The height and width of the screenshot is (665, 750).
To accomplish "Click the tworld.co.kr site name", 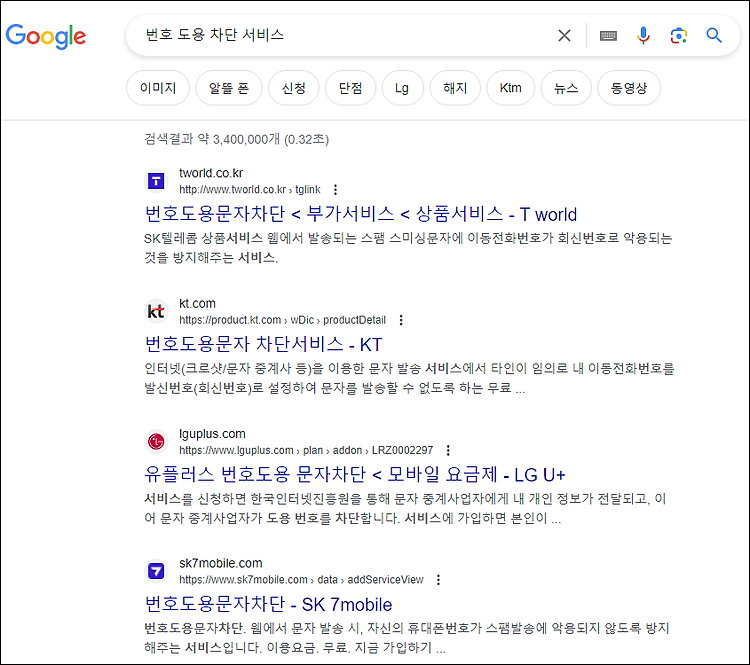I will (211, 173).
